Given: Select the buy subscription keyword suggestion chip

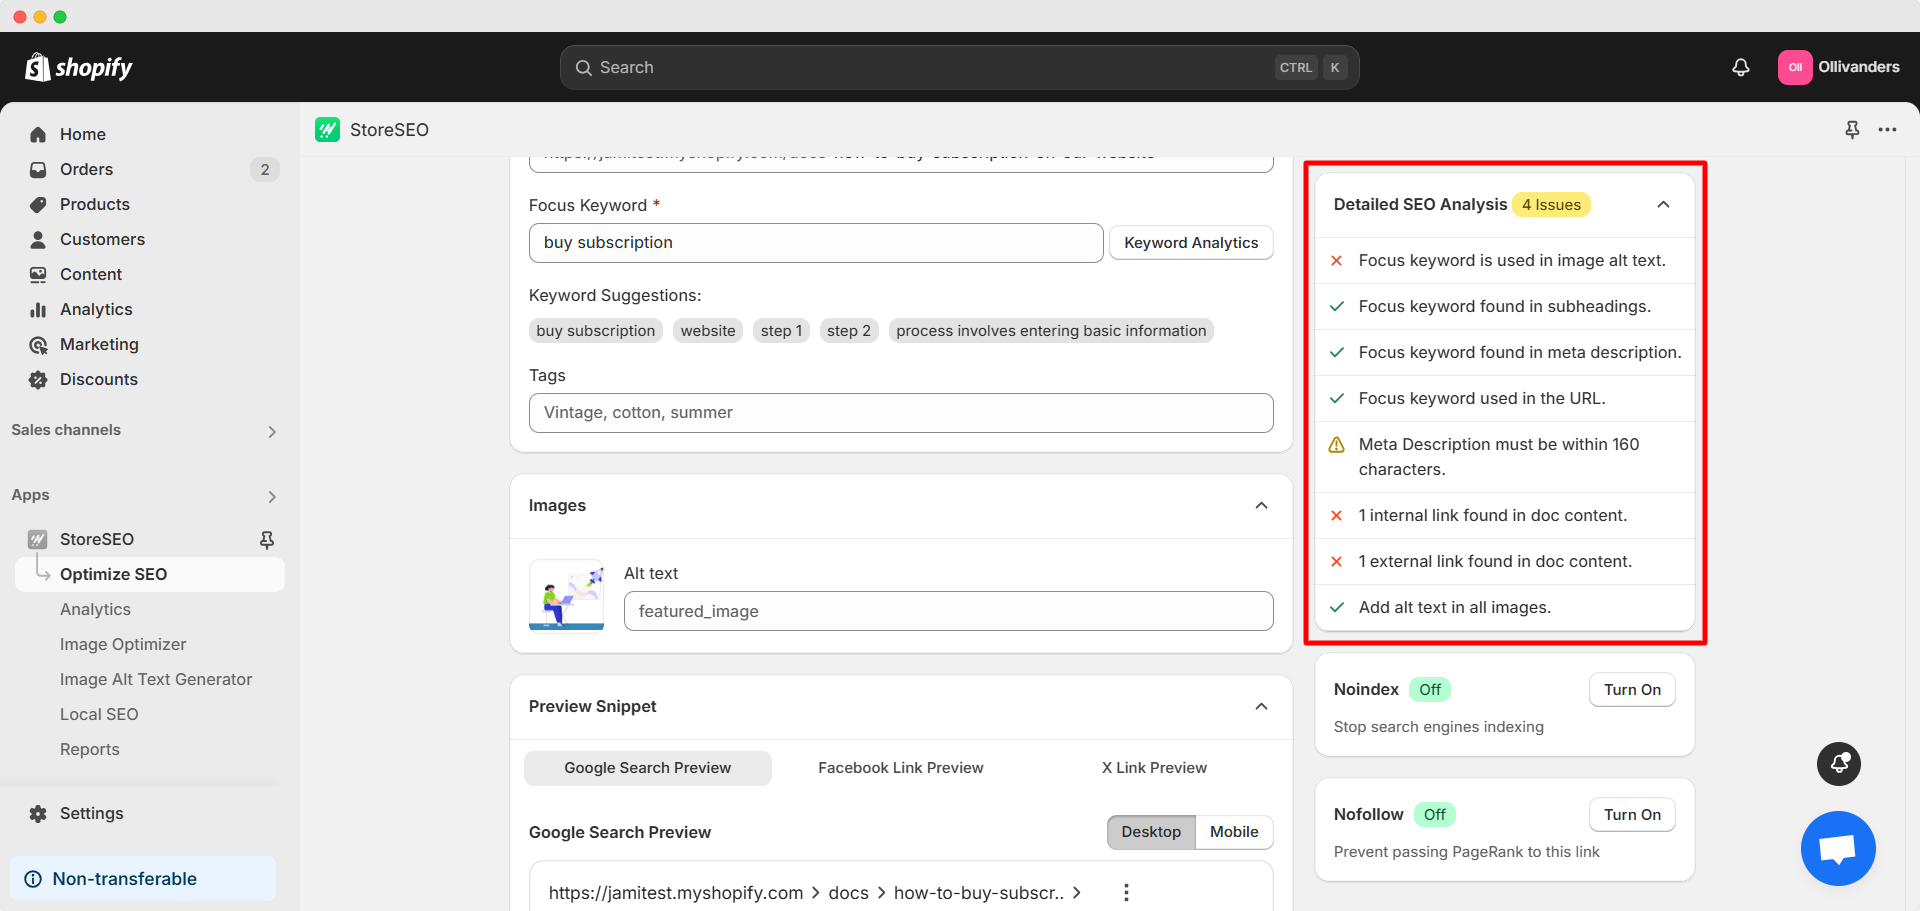Looking at the screenshot, I should [x=595, y=330].
